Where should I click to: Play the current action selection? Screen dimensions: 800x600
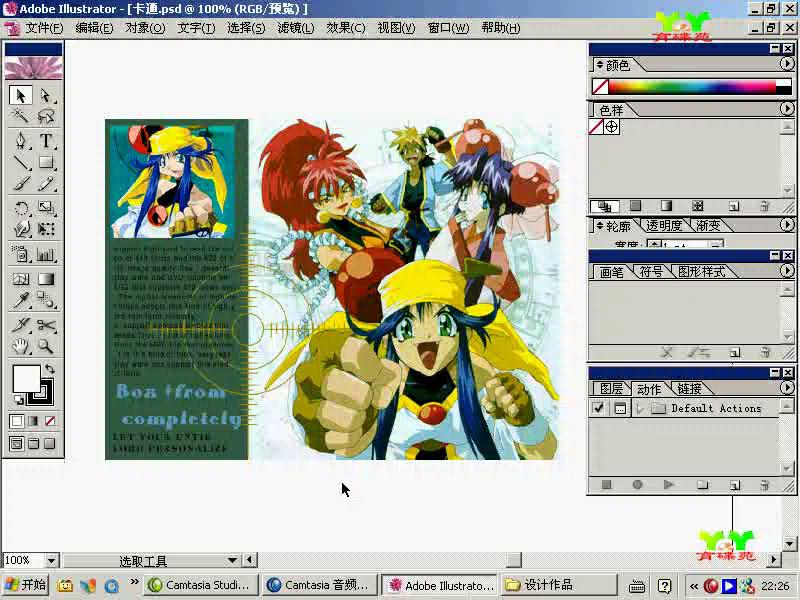click(x=668, y=485)
